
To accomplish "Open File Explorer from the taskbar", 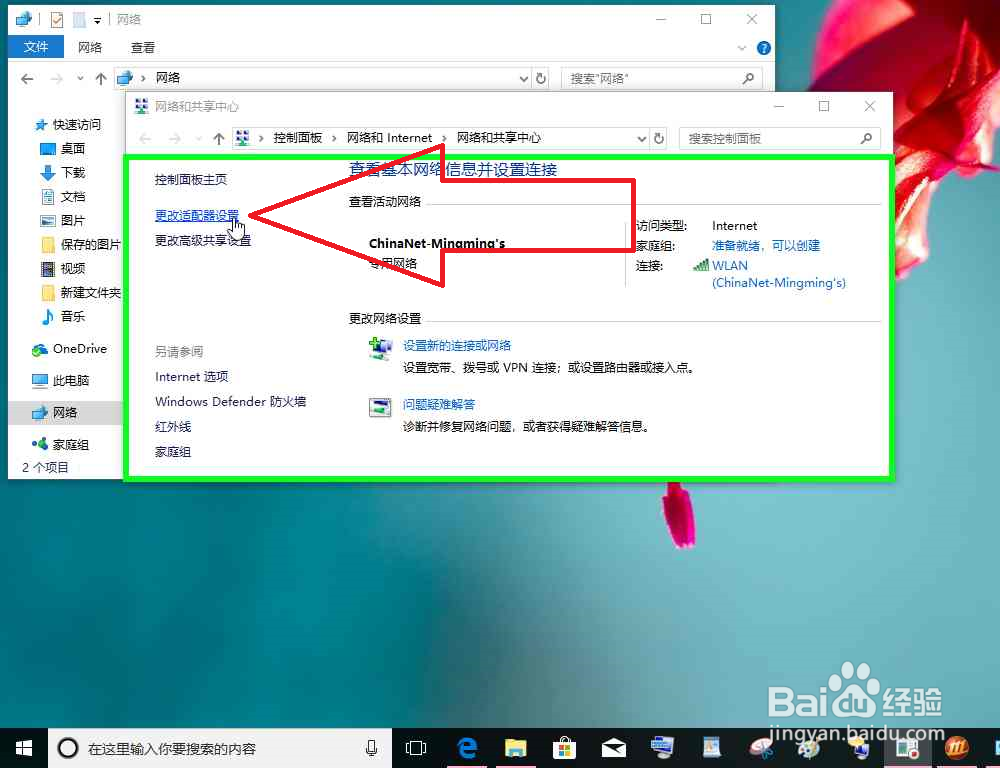I will [515, 747].
